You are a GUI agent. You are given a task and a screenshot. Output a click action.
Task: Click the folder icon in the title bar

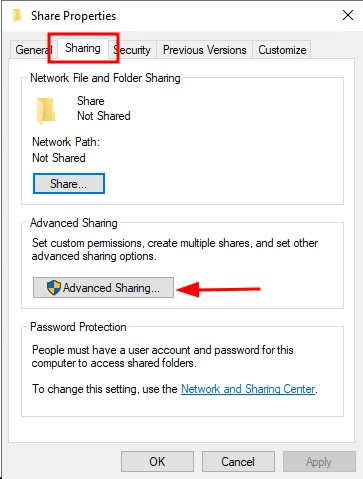click(x=17, y=16)
